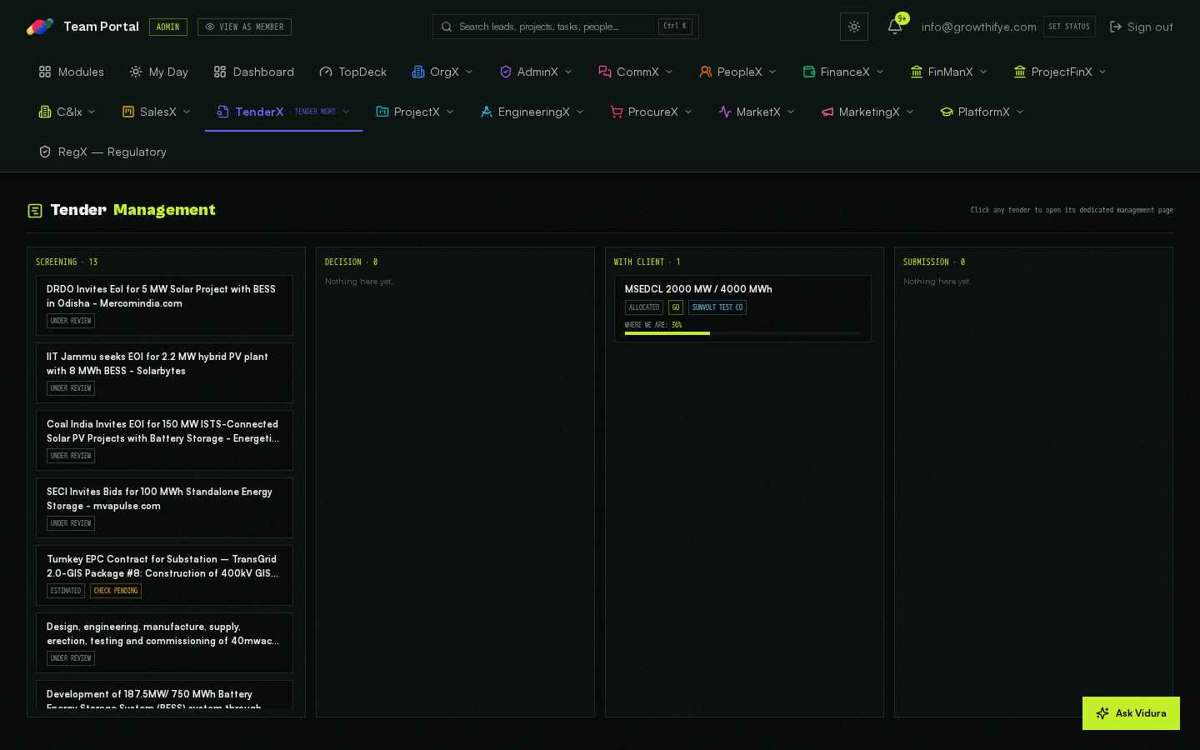Click the CommX chat bubbles icon

(x=604, y=72)
